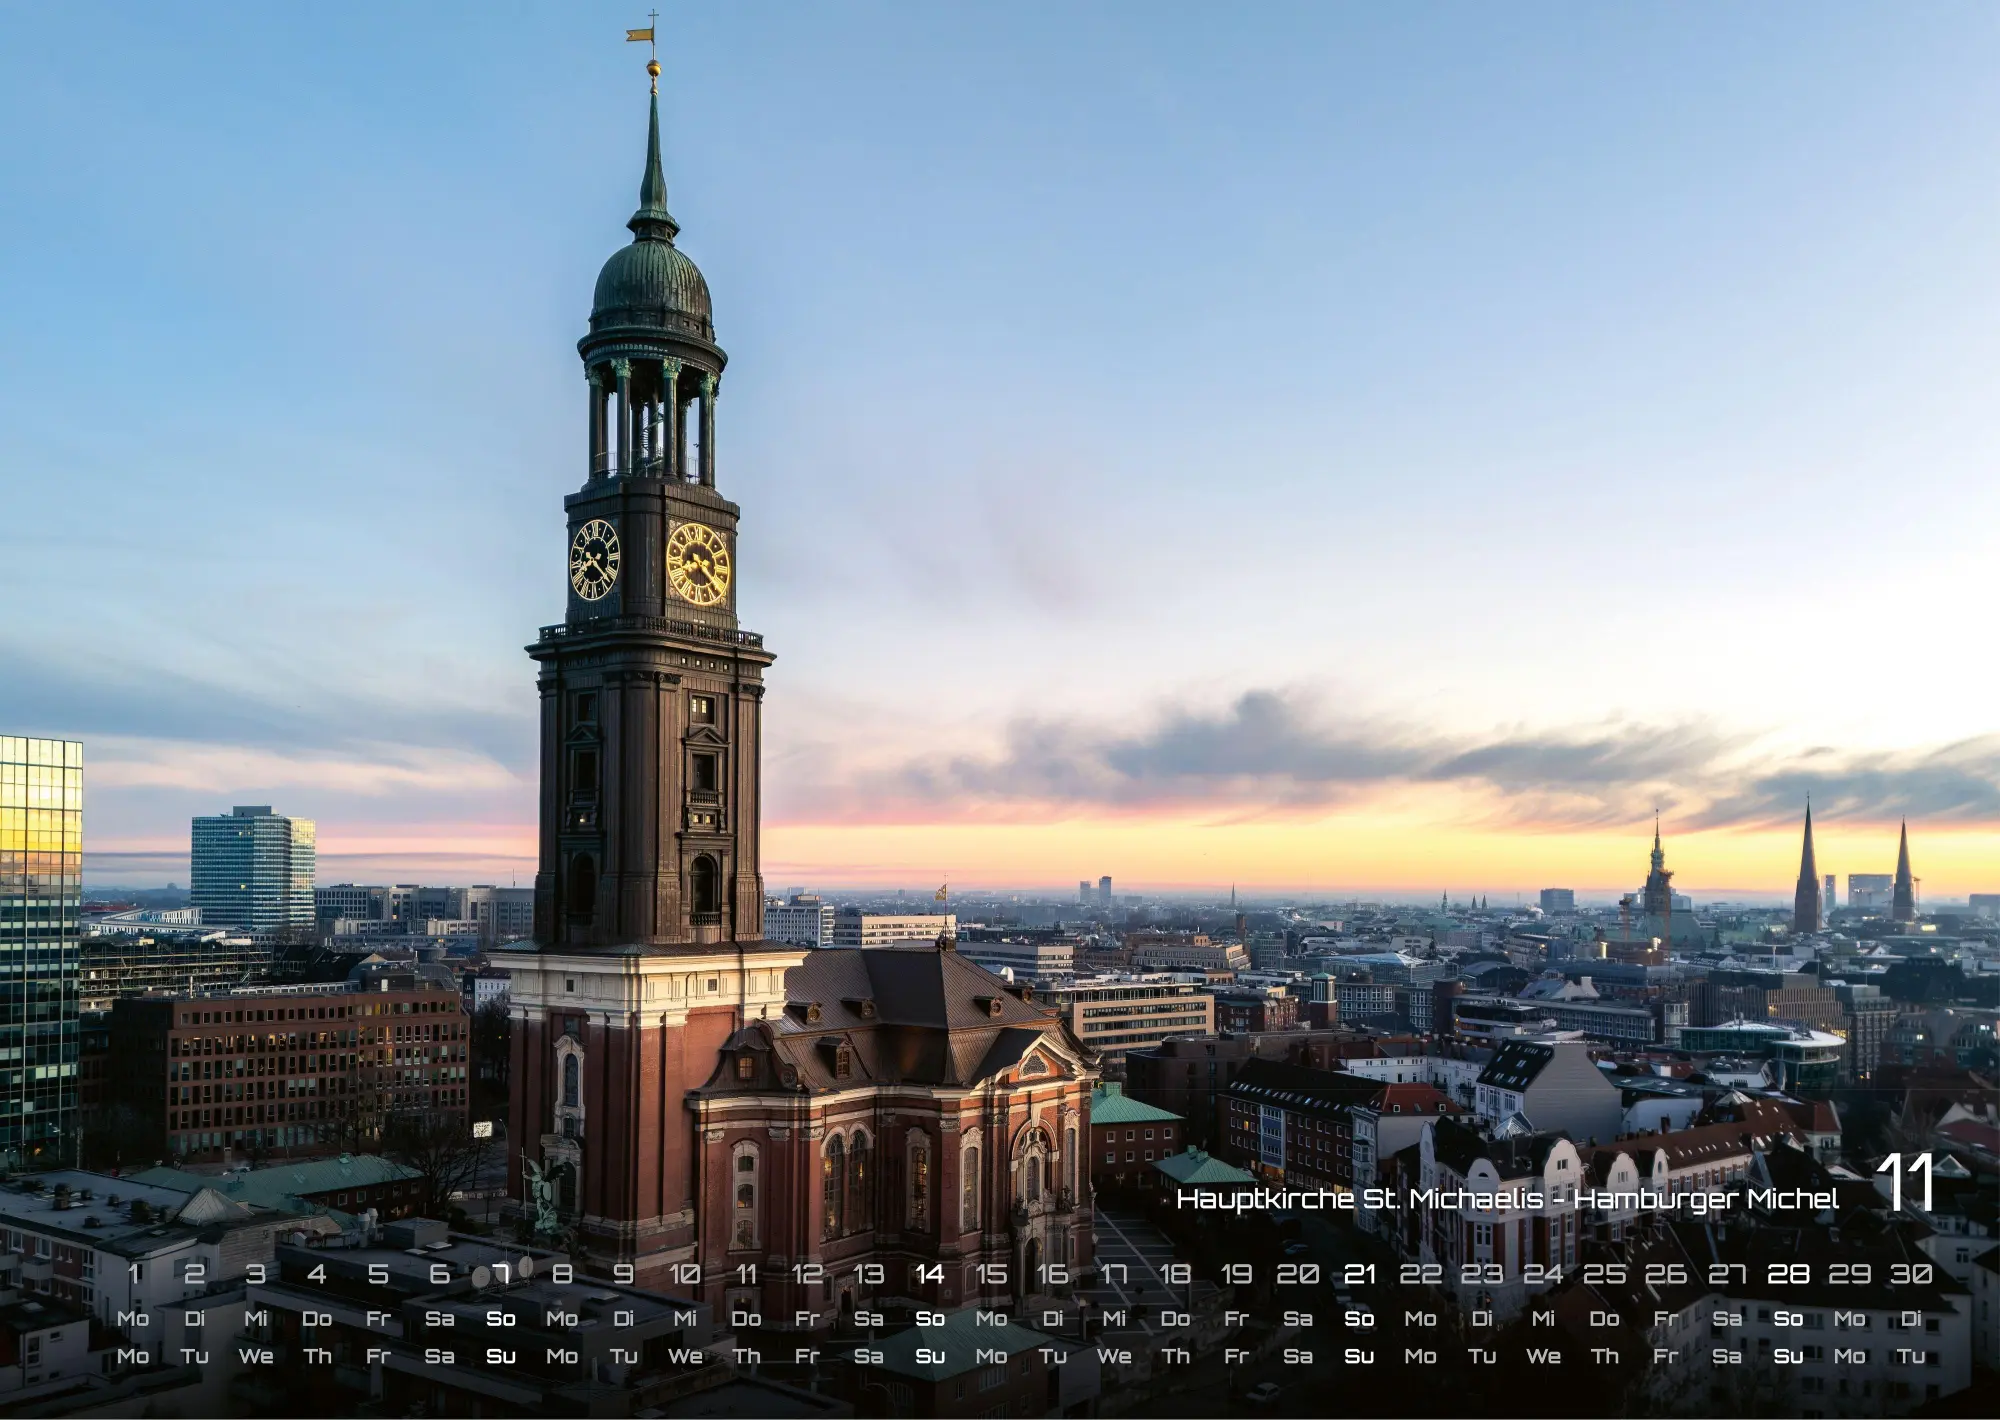Click date number 12
The image size is (2000, 1420).
808,1274
